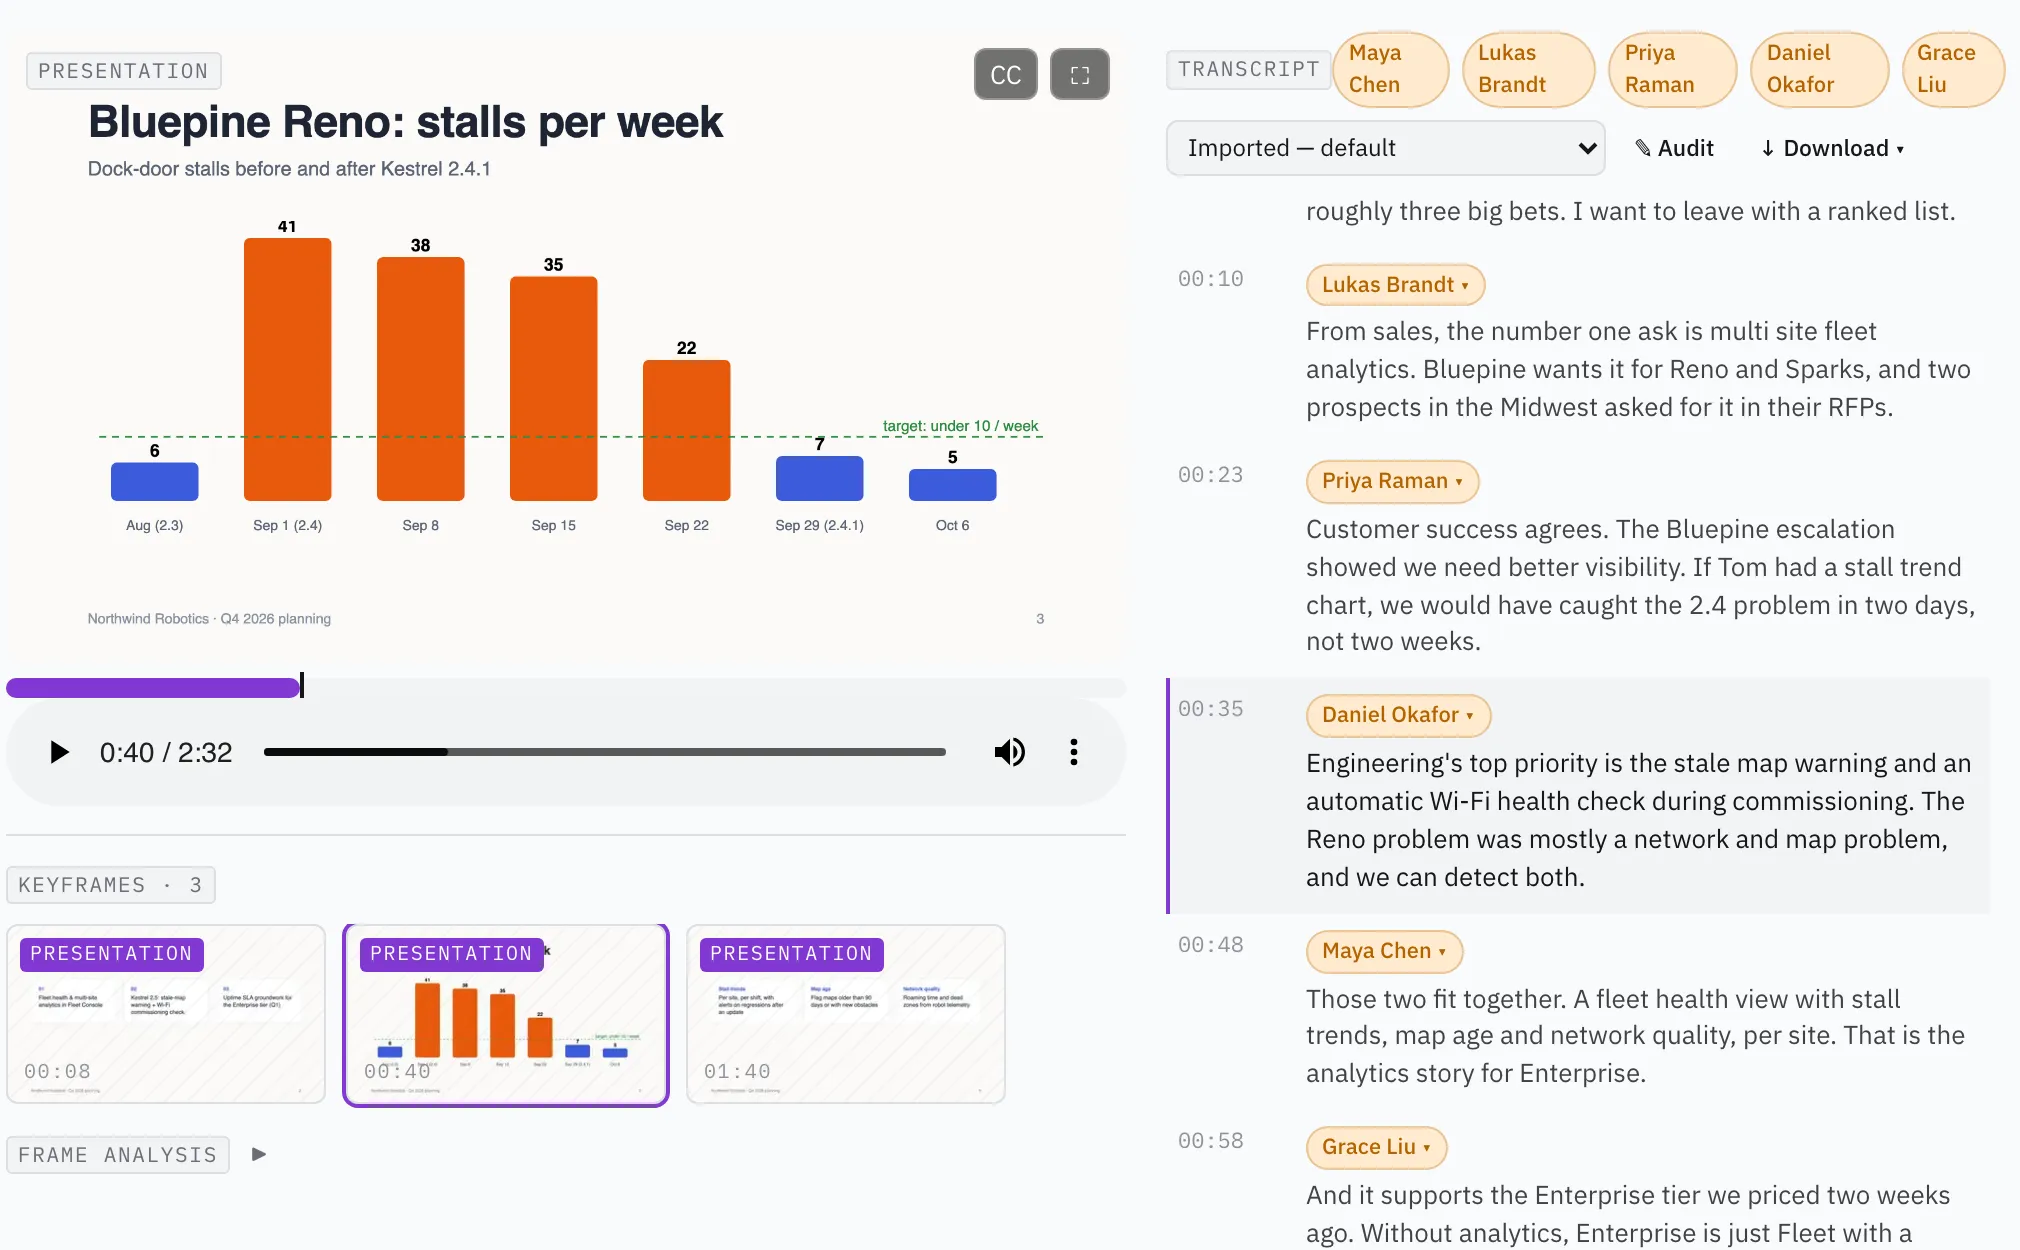Change speaker for the 00:48 Maya Chen segment

(1384, 951)
